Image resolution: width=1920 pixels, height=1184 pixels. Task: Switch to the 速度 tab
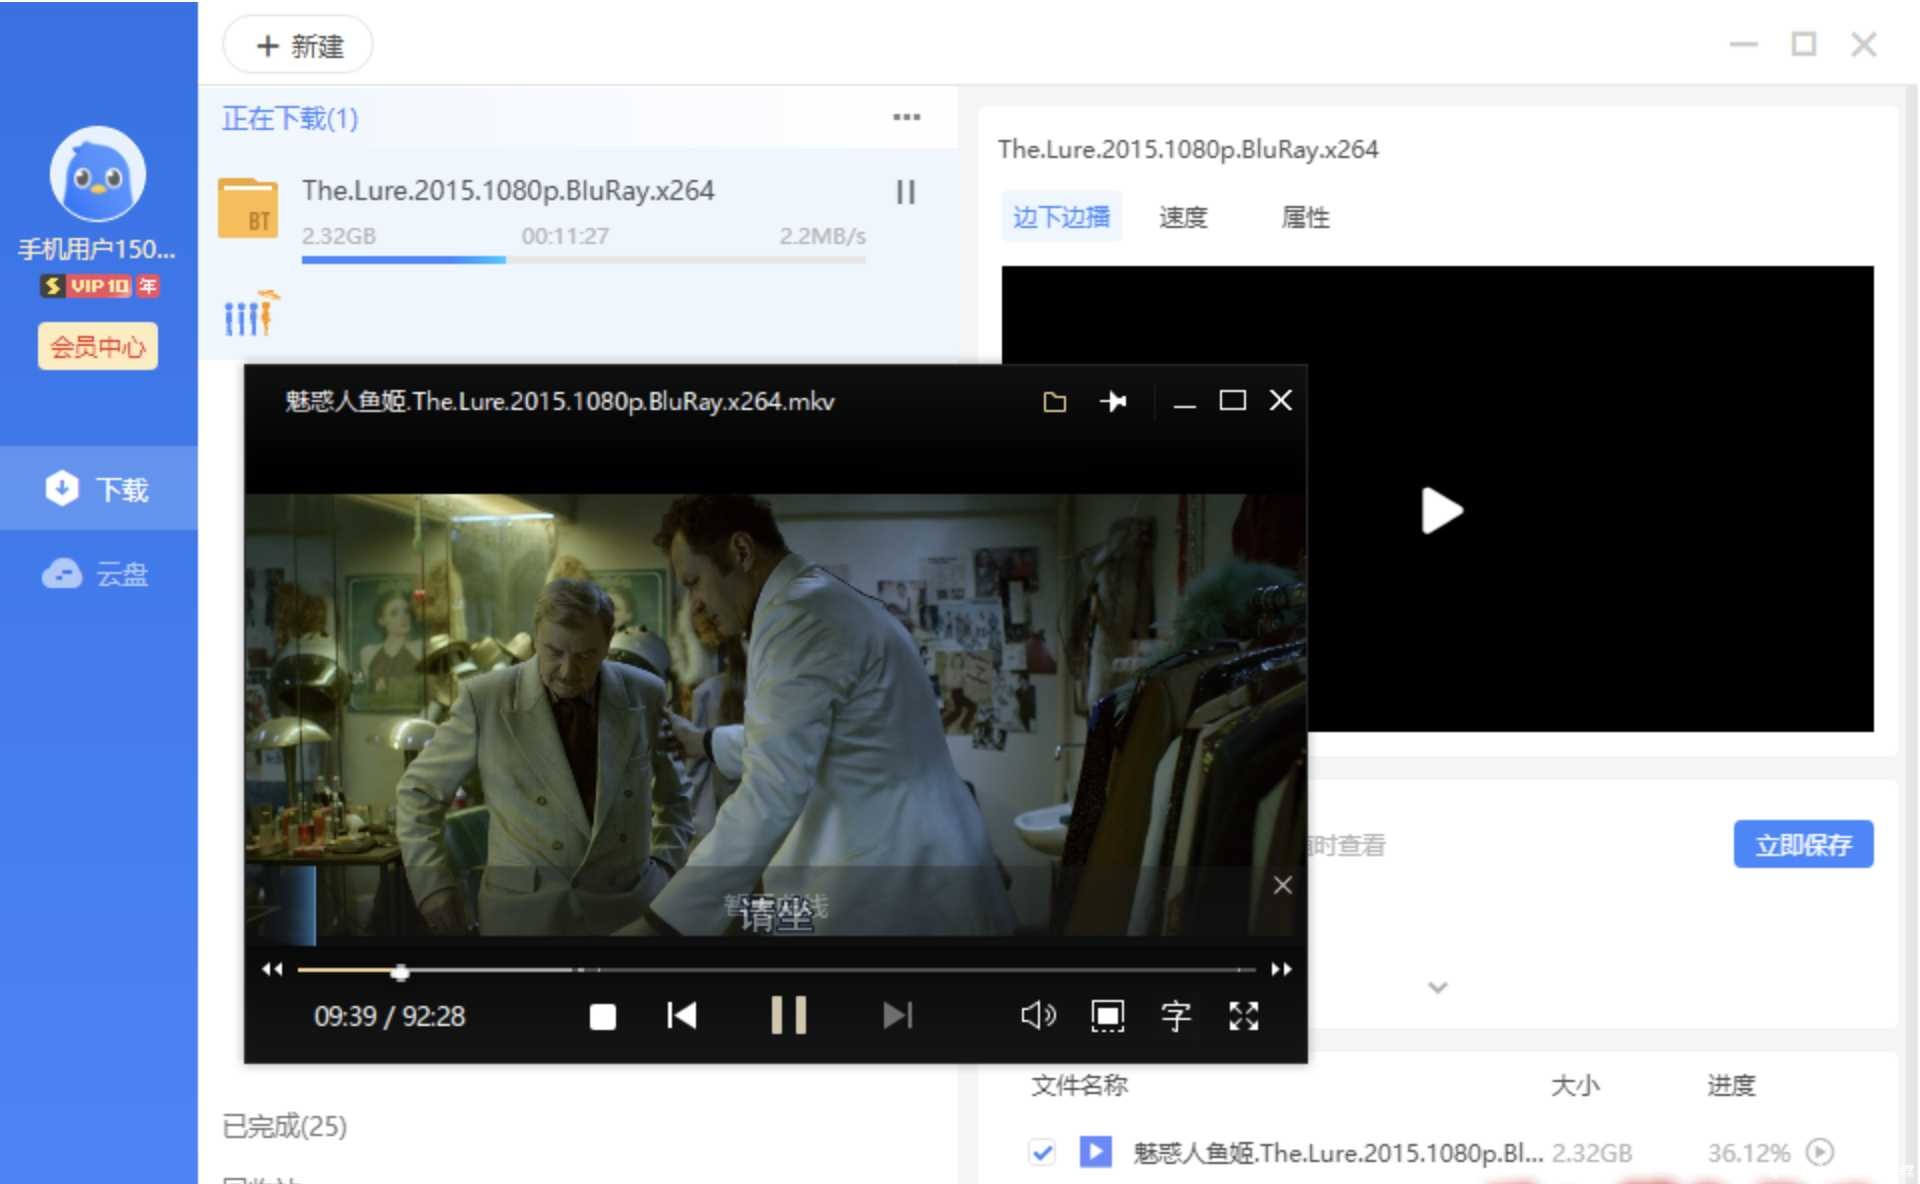(x=1183, y=217)
